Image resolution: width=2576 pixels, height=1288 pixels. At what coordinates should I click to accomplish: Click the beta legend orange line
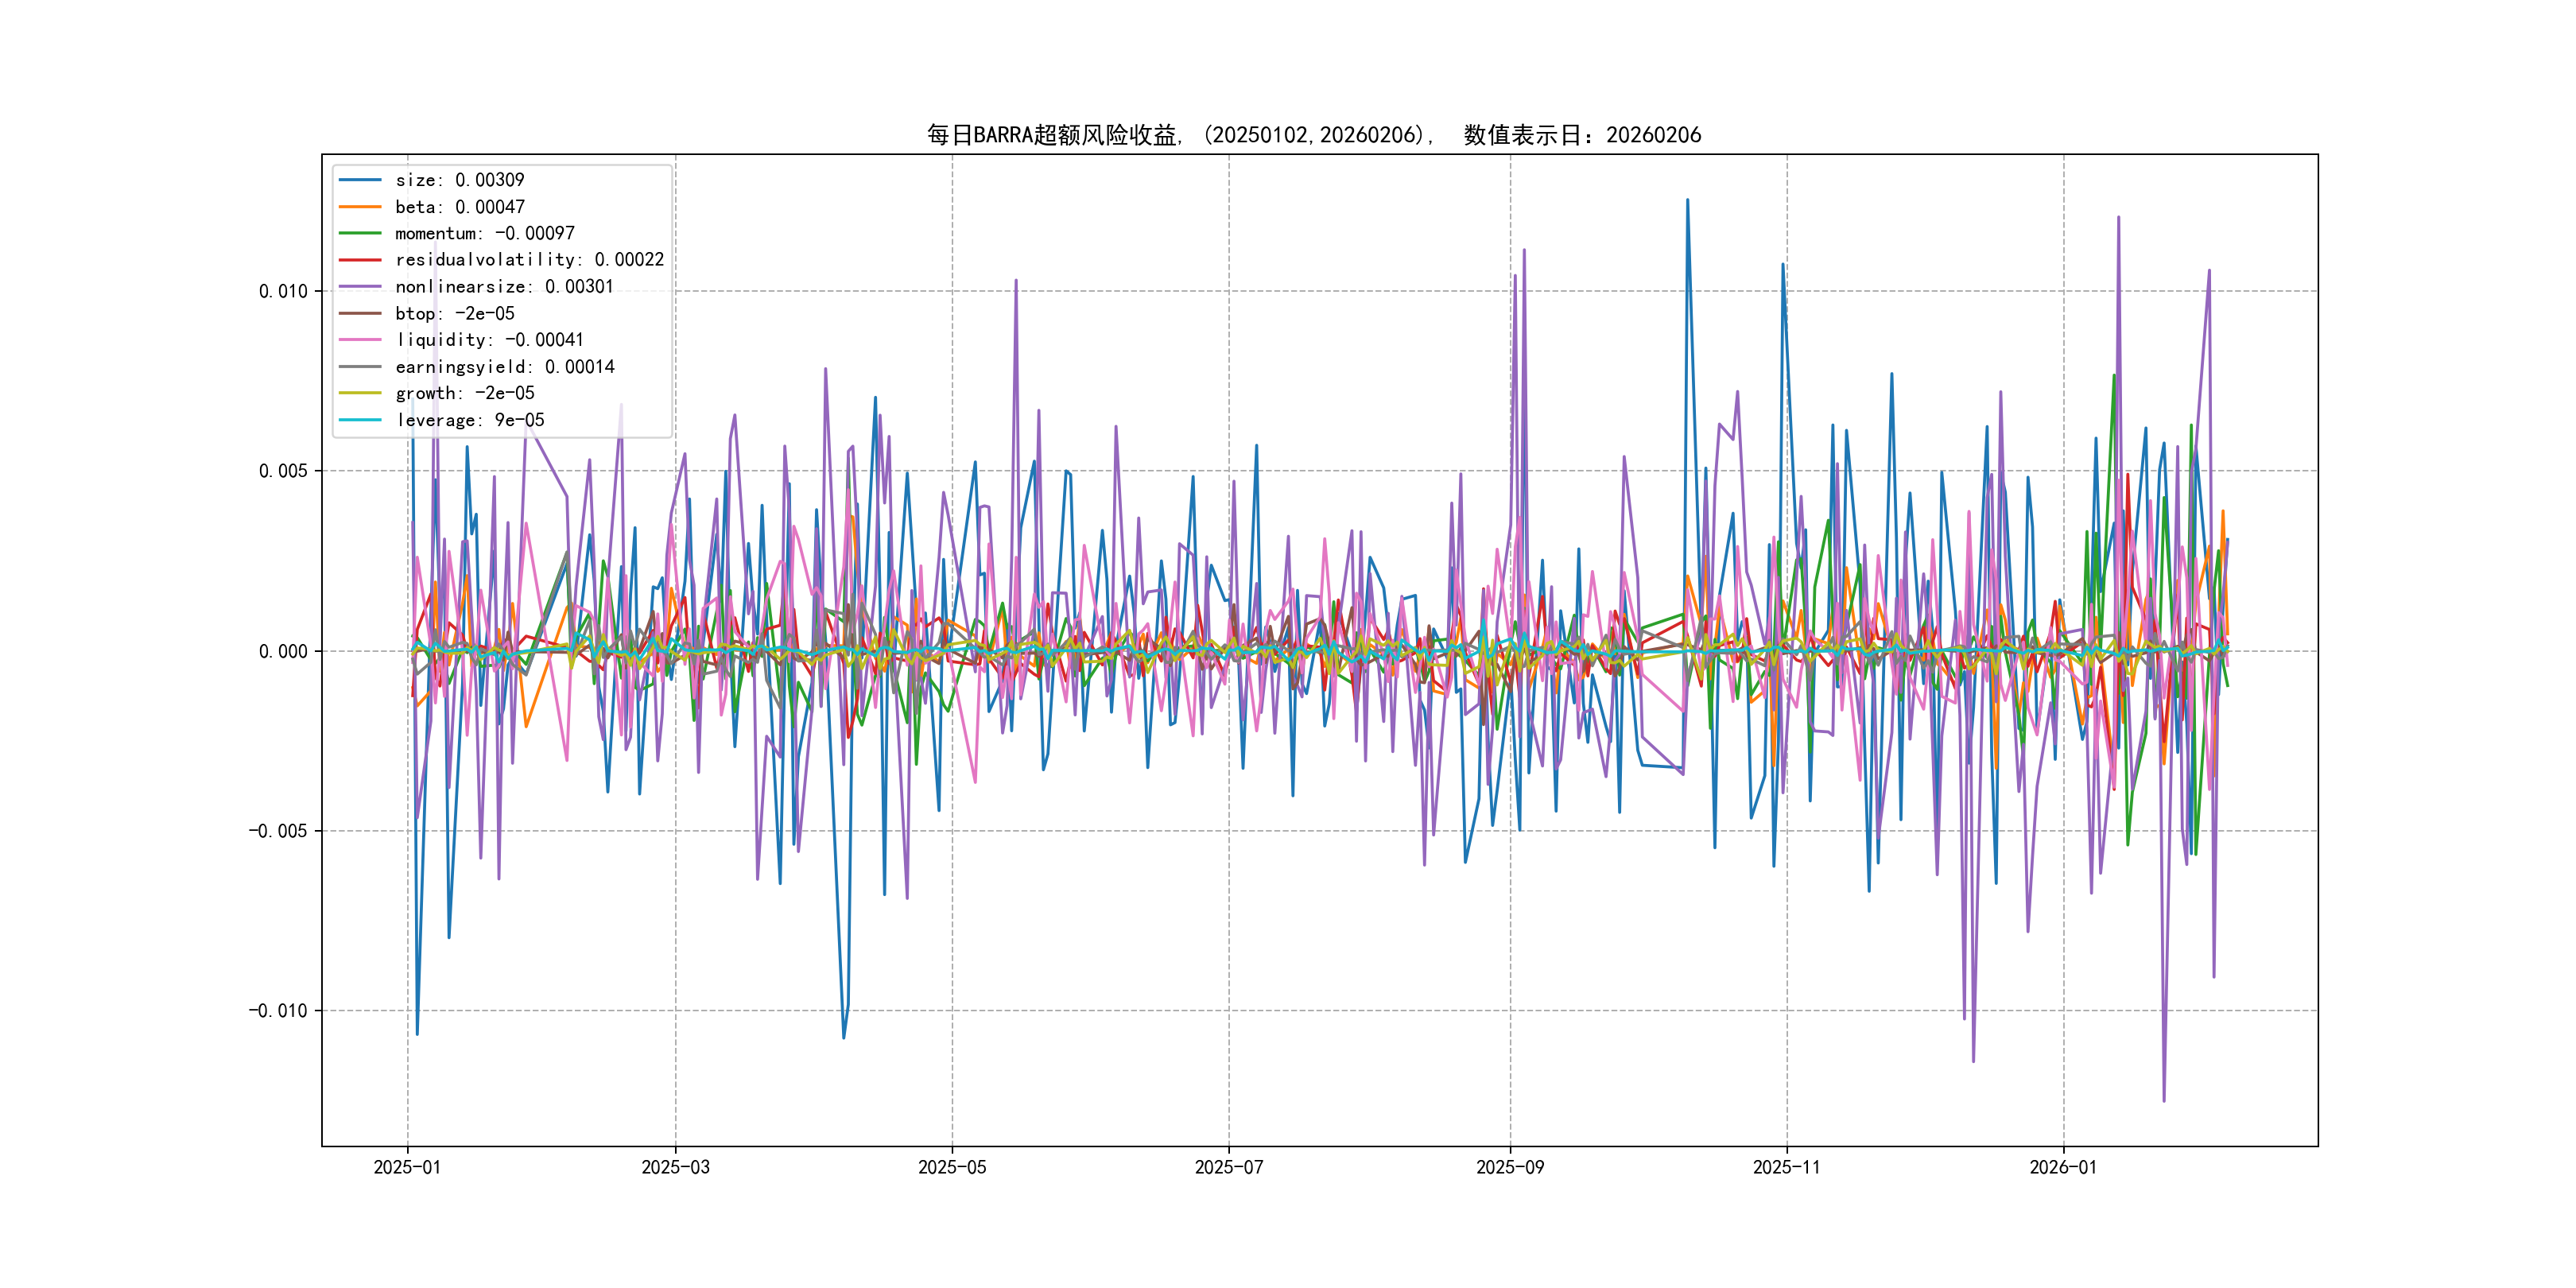pos(360,207)
